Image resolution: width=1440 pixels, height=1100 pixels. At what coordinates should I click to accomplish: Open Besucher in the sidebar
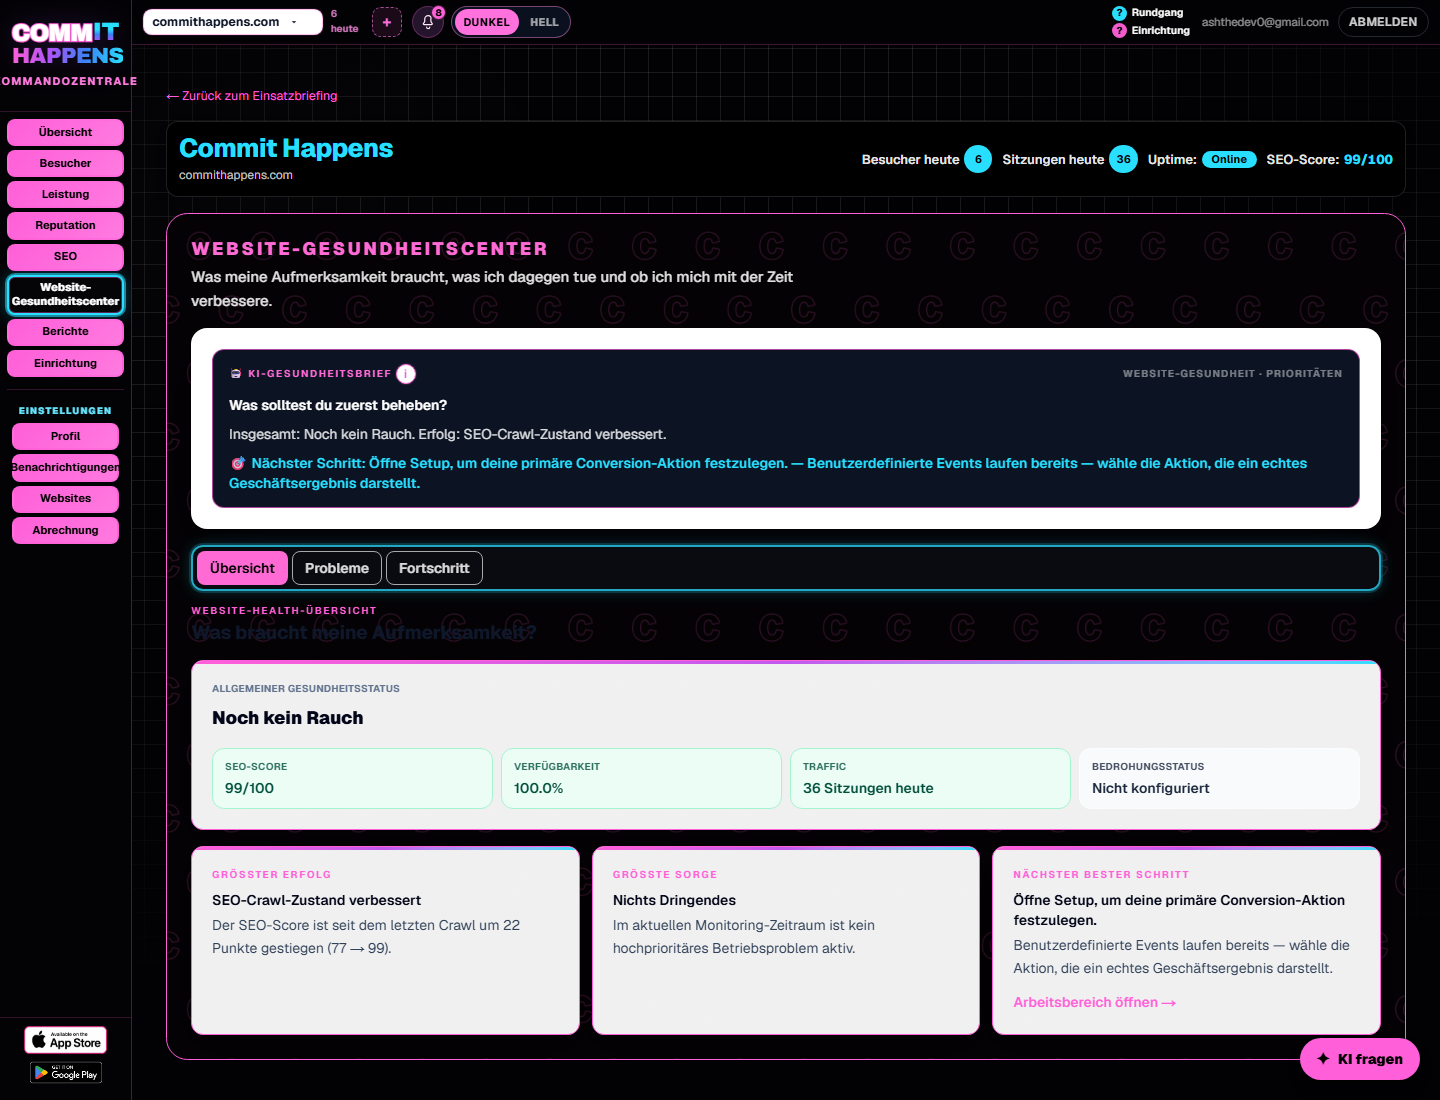click(66, 163)
